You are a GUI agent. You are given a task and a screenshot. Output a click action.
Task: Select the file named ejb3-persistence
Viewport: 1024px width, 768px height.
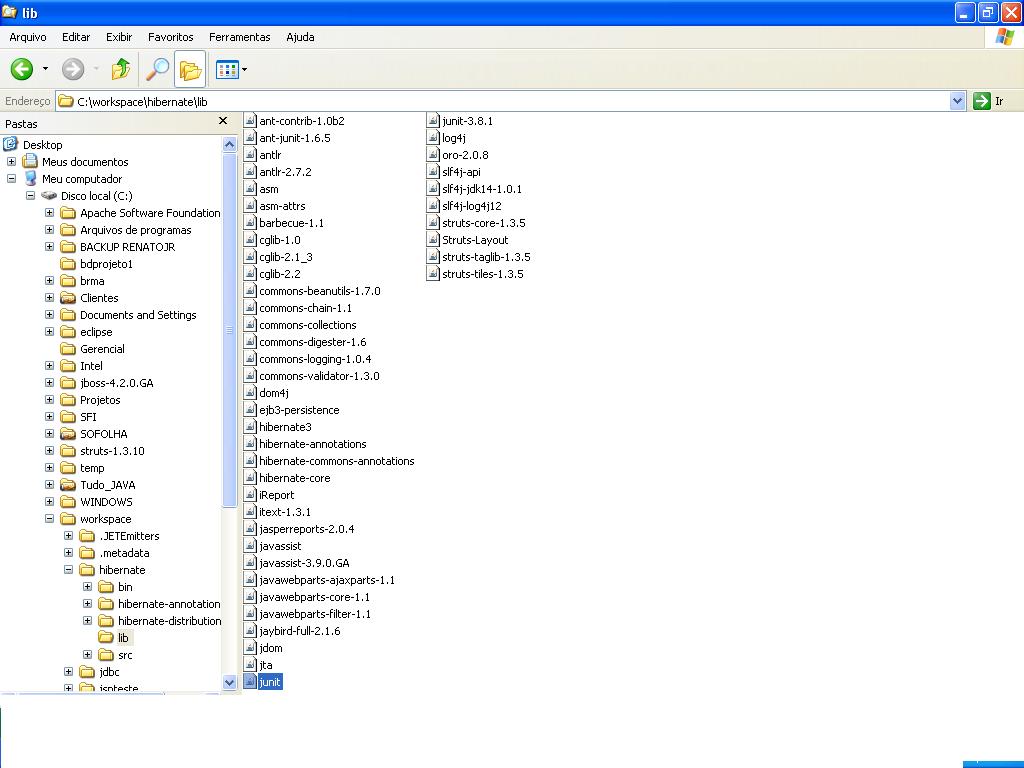click(299, 409)
